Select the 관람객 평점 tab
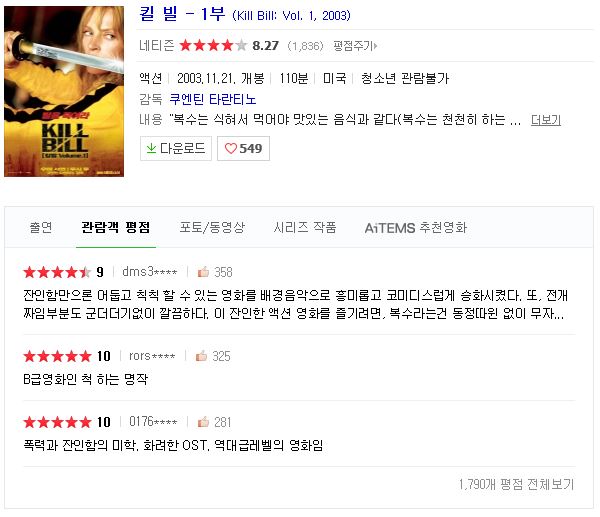 [116, 227]
